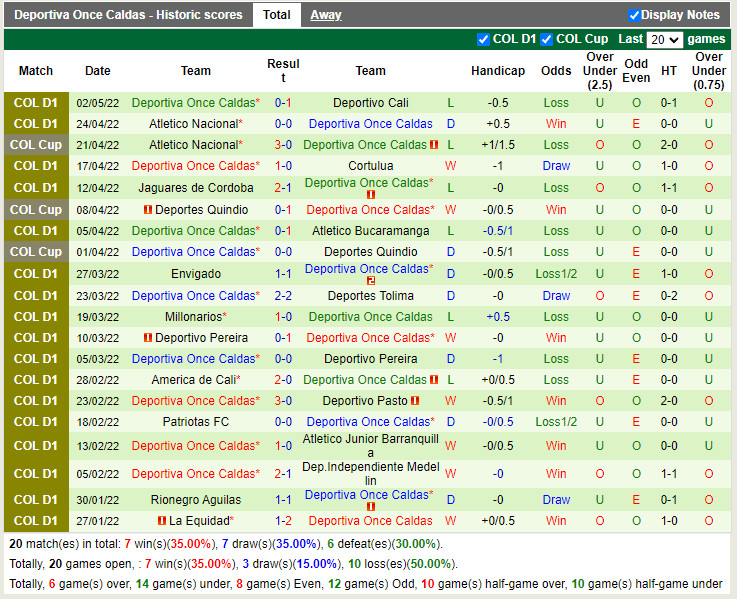The width and height of the screenshot is (738, 599).
Task: Open the Envigado team link
Action: pyautogui.click(x=196, y=274)
